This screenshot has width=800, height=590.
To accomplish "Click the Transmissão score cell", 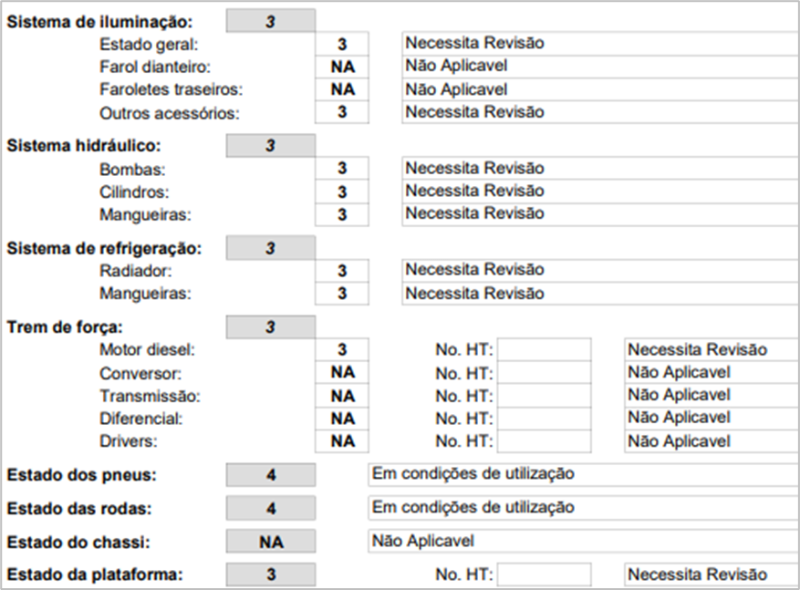I will 342,396.
